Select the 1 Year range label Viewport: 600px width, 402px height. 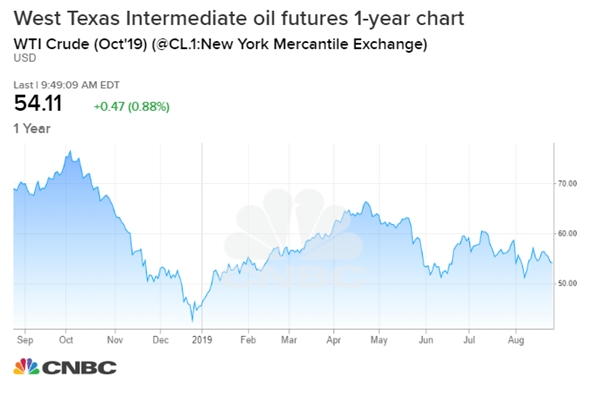point(32,126)
